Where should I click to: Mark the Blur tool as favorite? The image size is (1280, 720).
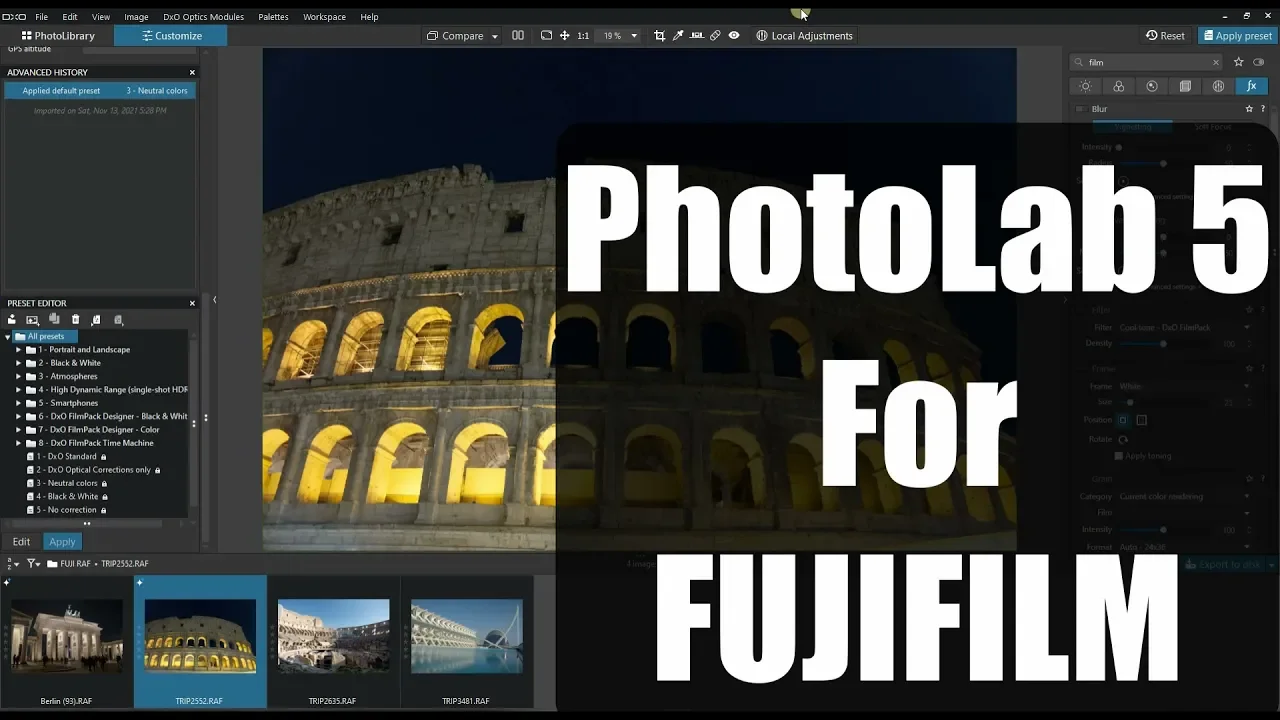pos(1249,109)
